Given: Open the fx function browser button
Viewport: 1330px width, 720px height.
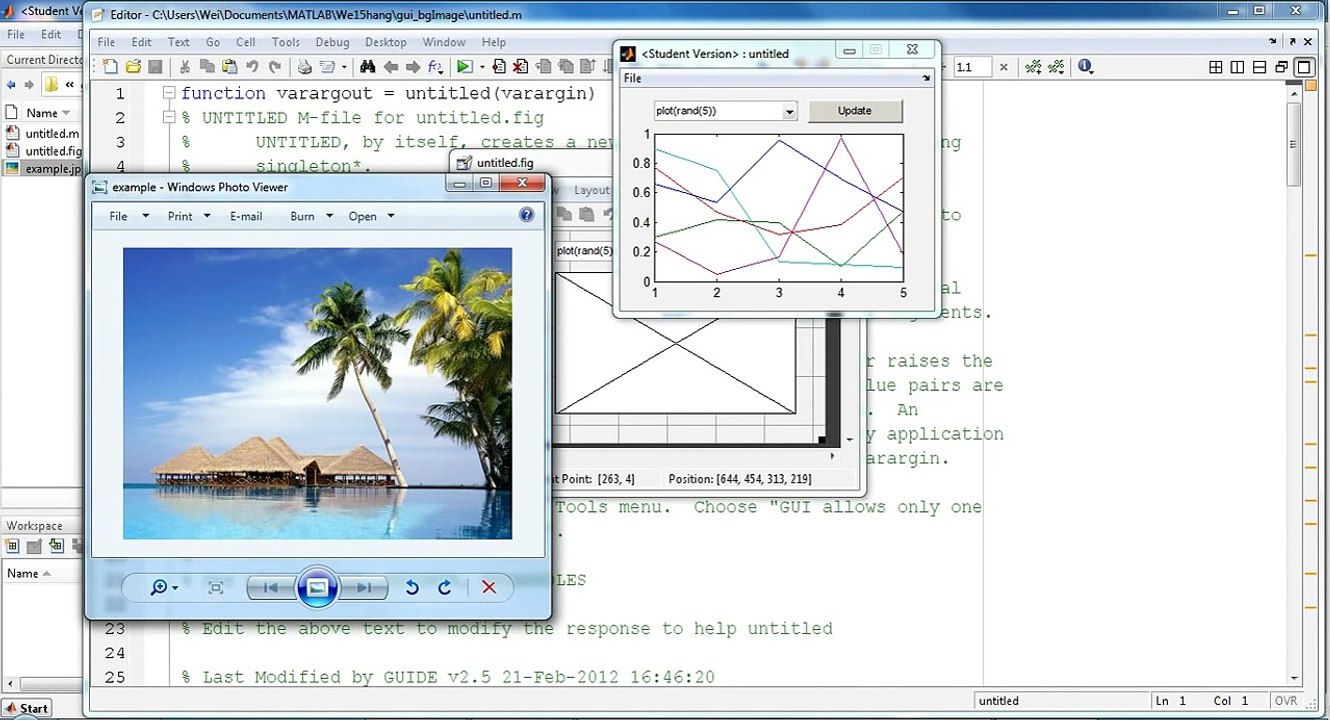Looking at the screenshot, I should 434,67.
